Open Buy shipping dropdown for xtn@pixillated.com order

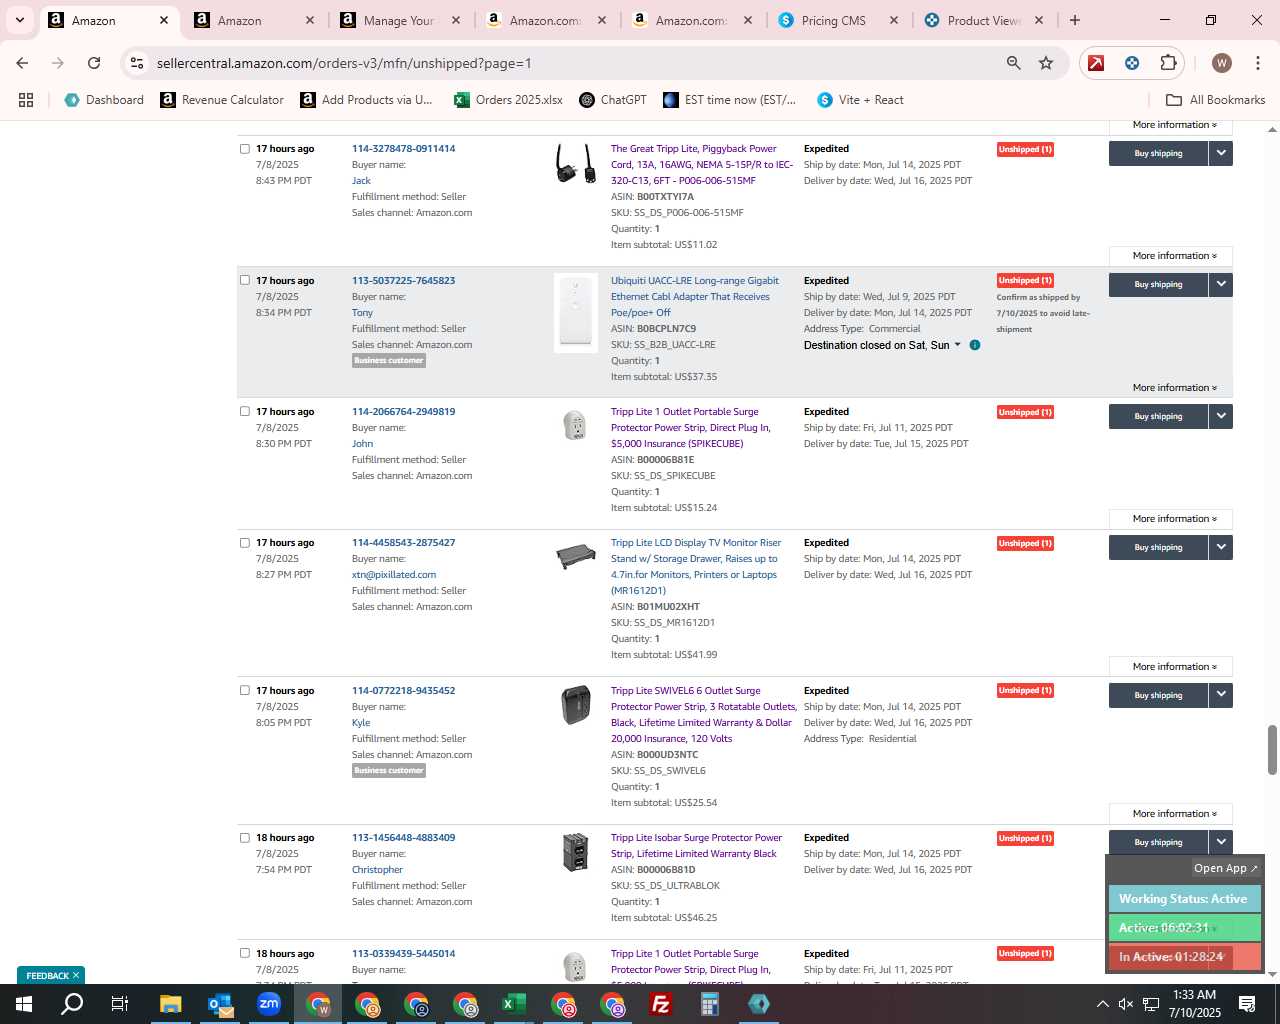(x=1221, y=547)
